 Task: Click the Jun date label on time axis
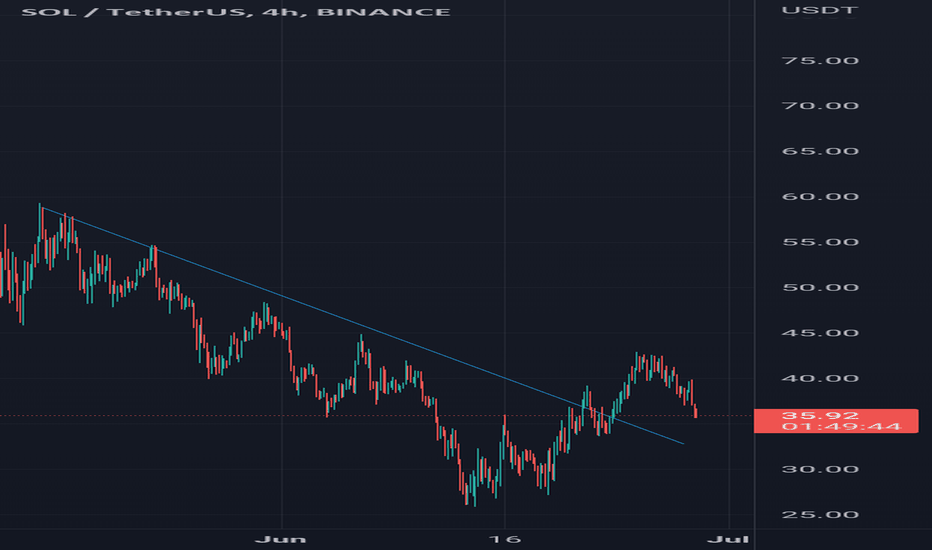[x=281, y=539]
